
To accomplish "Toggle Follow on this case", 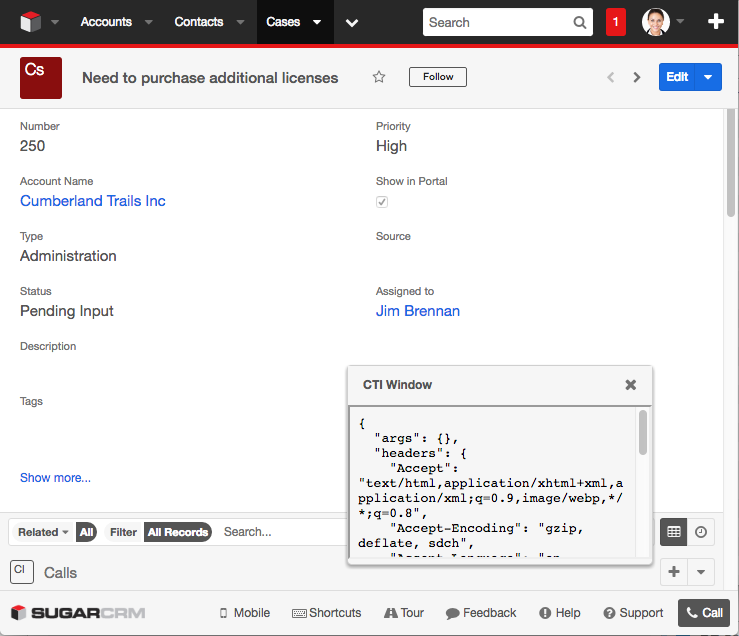I will click(x=438, y=77).
